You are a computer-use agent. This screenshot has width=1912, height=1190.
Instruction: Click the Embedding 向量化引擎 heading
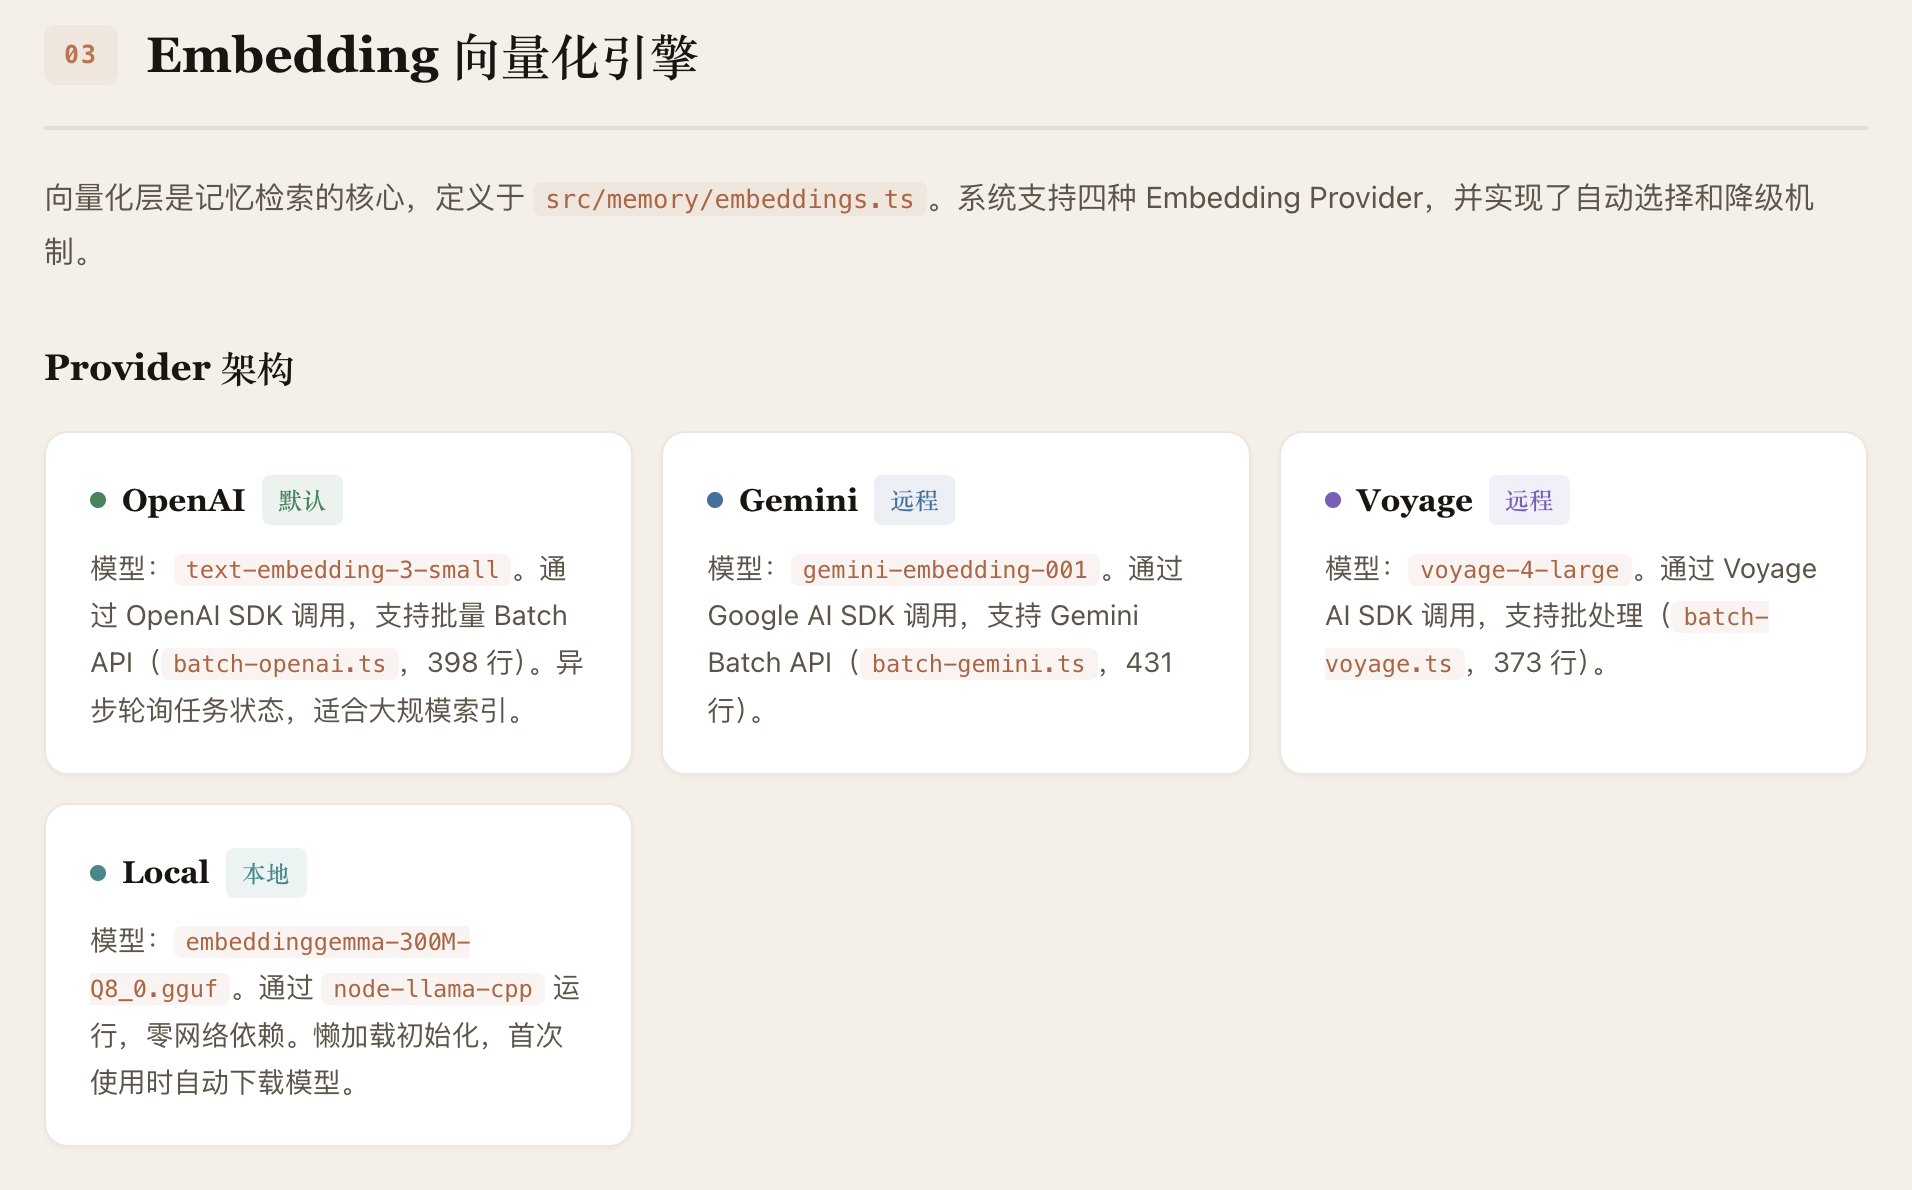[421, 56]
